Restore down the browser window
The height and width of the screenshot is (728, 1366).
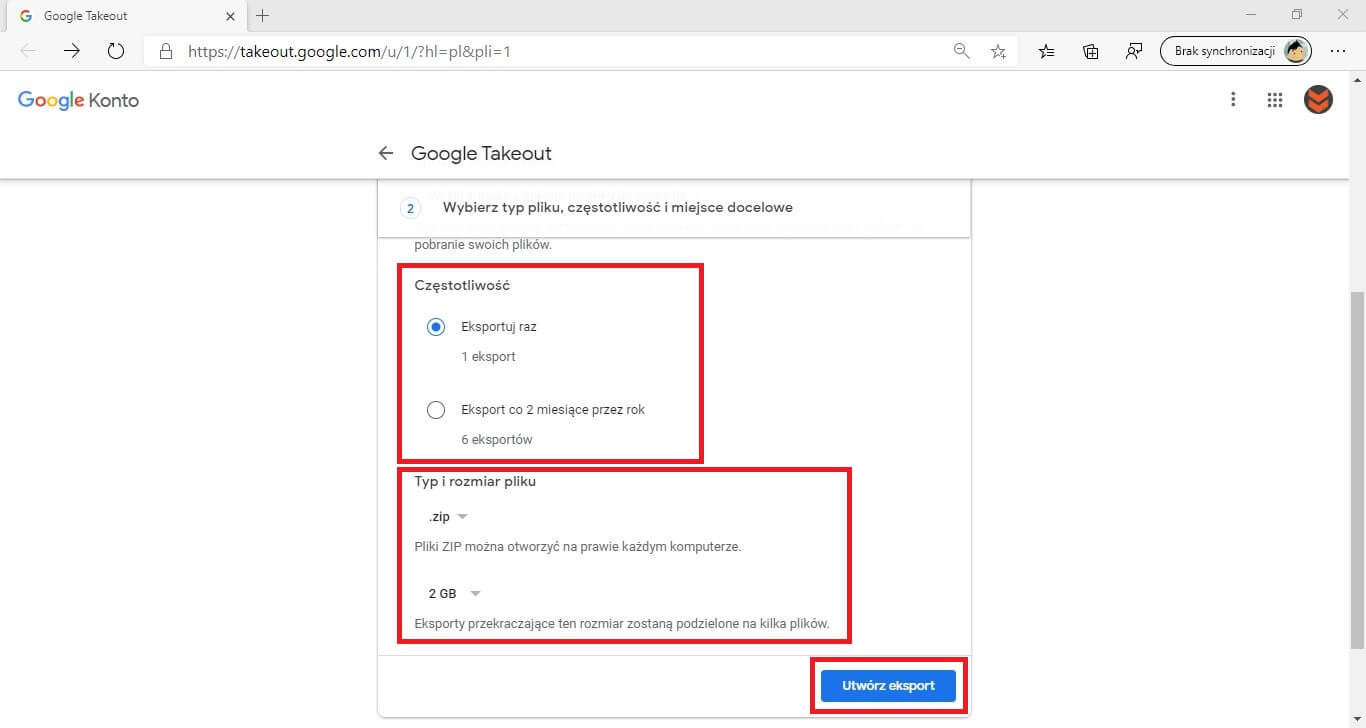(1297, 15)
